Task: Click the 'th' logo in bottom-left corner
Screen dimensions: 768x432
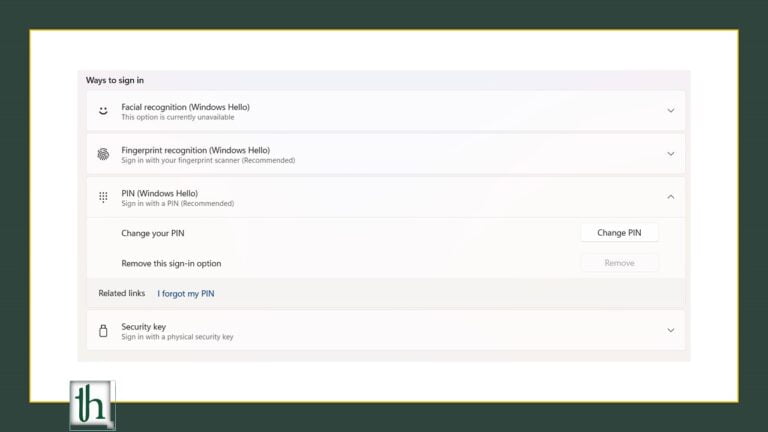Action: click(92, 405)
